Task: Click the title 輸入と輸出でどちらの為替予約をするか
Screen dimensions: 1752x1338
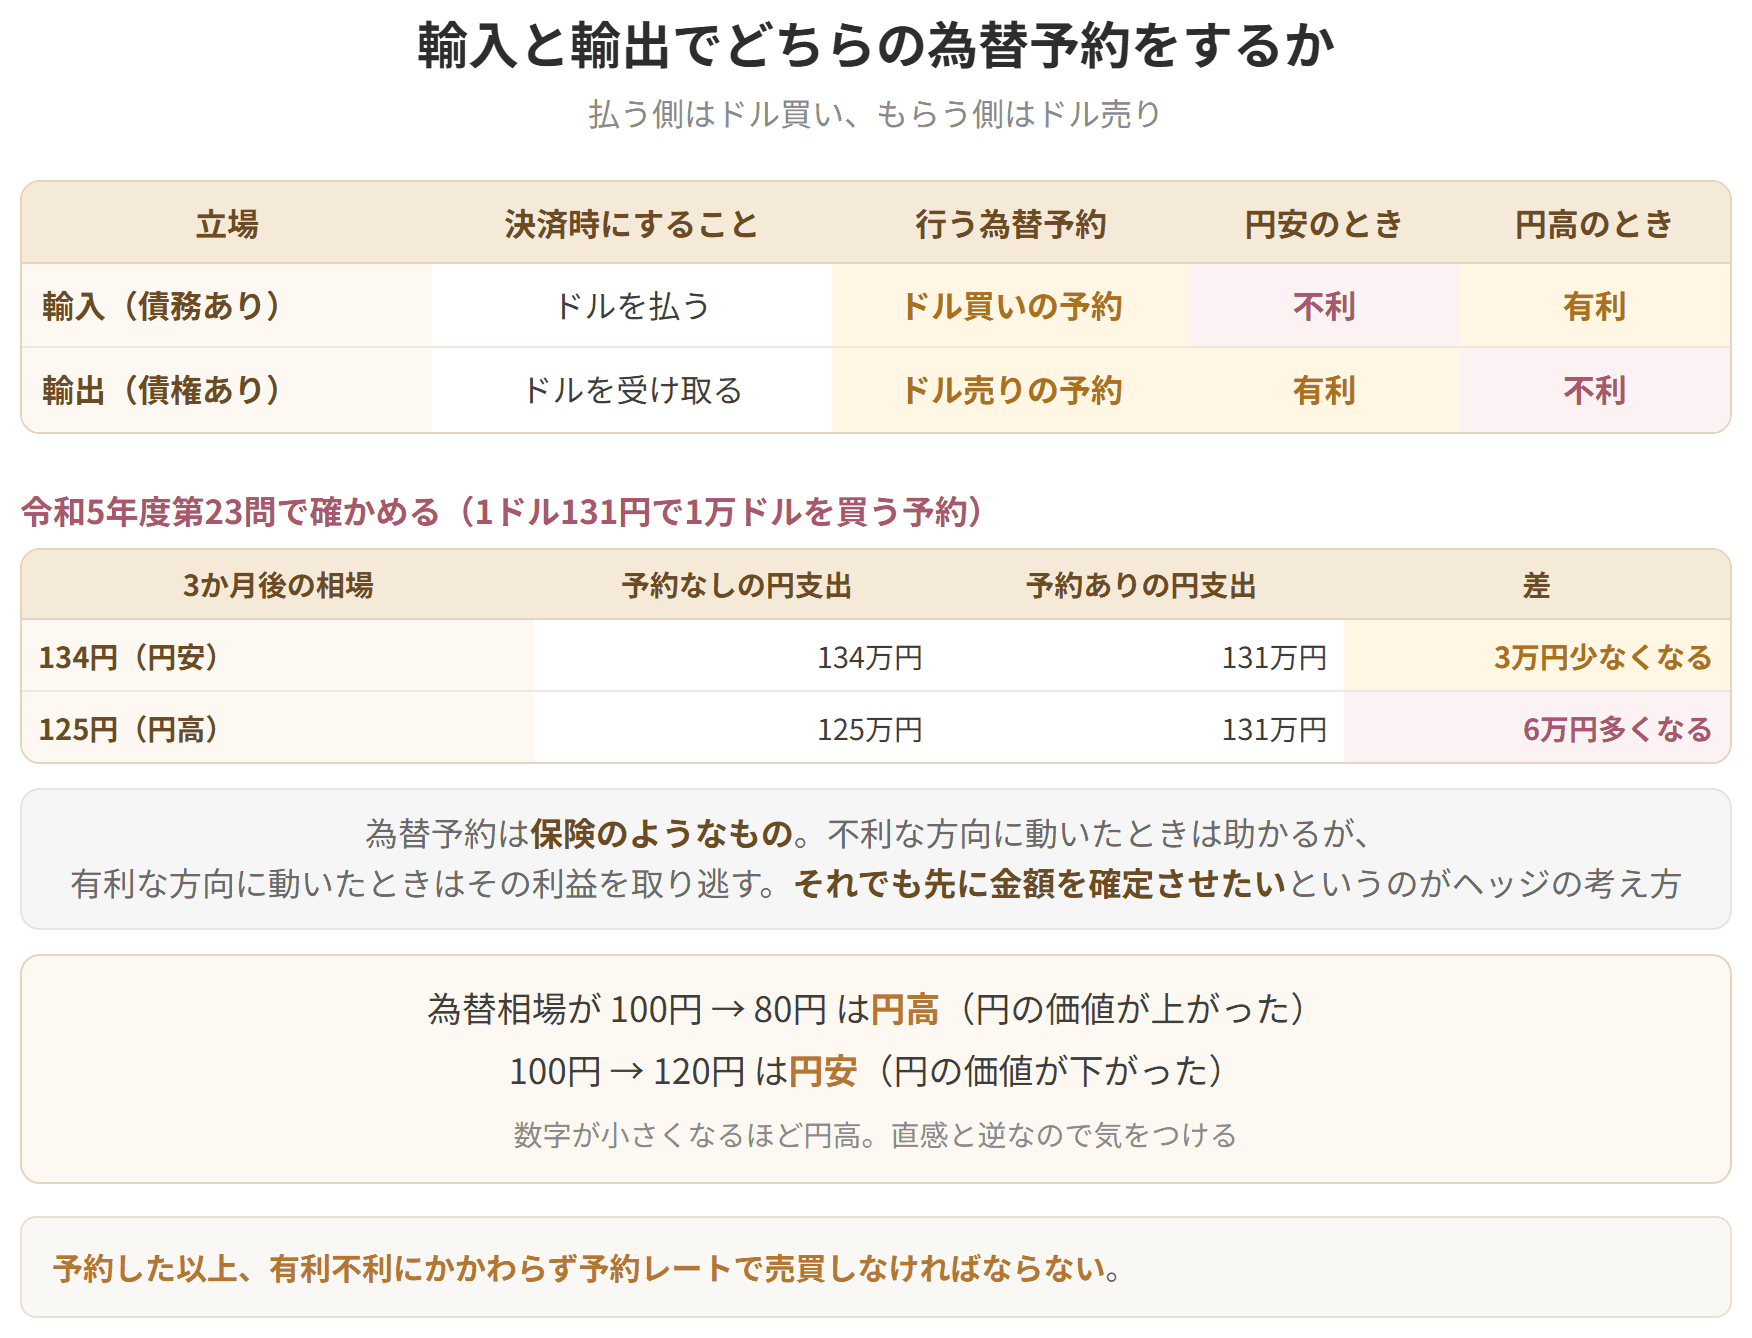Action: pyautogui.click(x=876, y=46)
